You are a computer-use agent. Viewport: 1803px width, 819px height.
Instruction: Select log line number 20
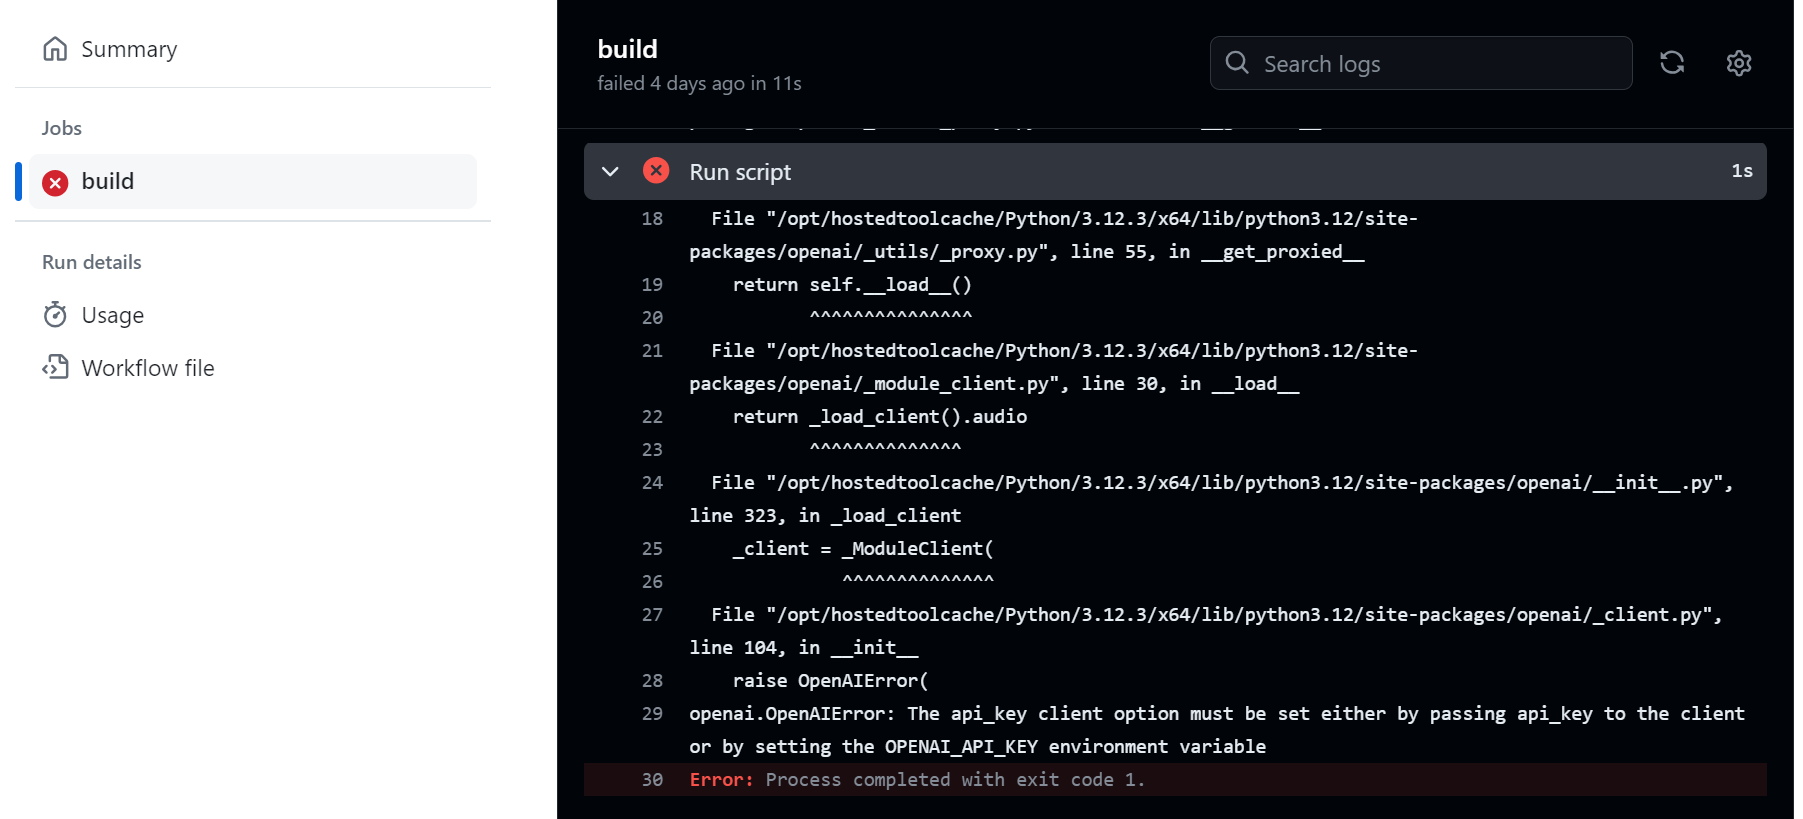(x=652, y=318)
